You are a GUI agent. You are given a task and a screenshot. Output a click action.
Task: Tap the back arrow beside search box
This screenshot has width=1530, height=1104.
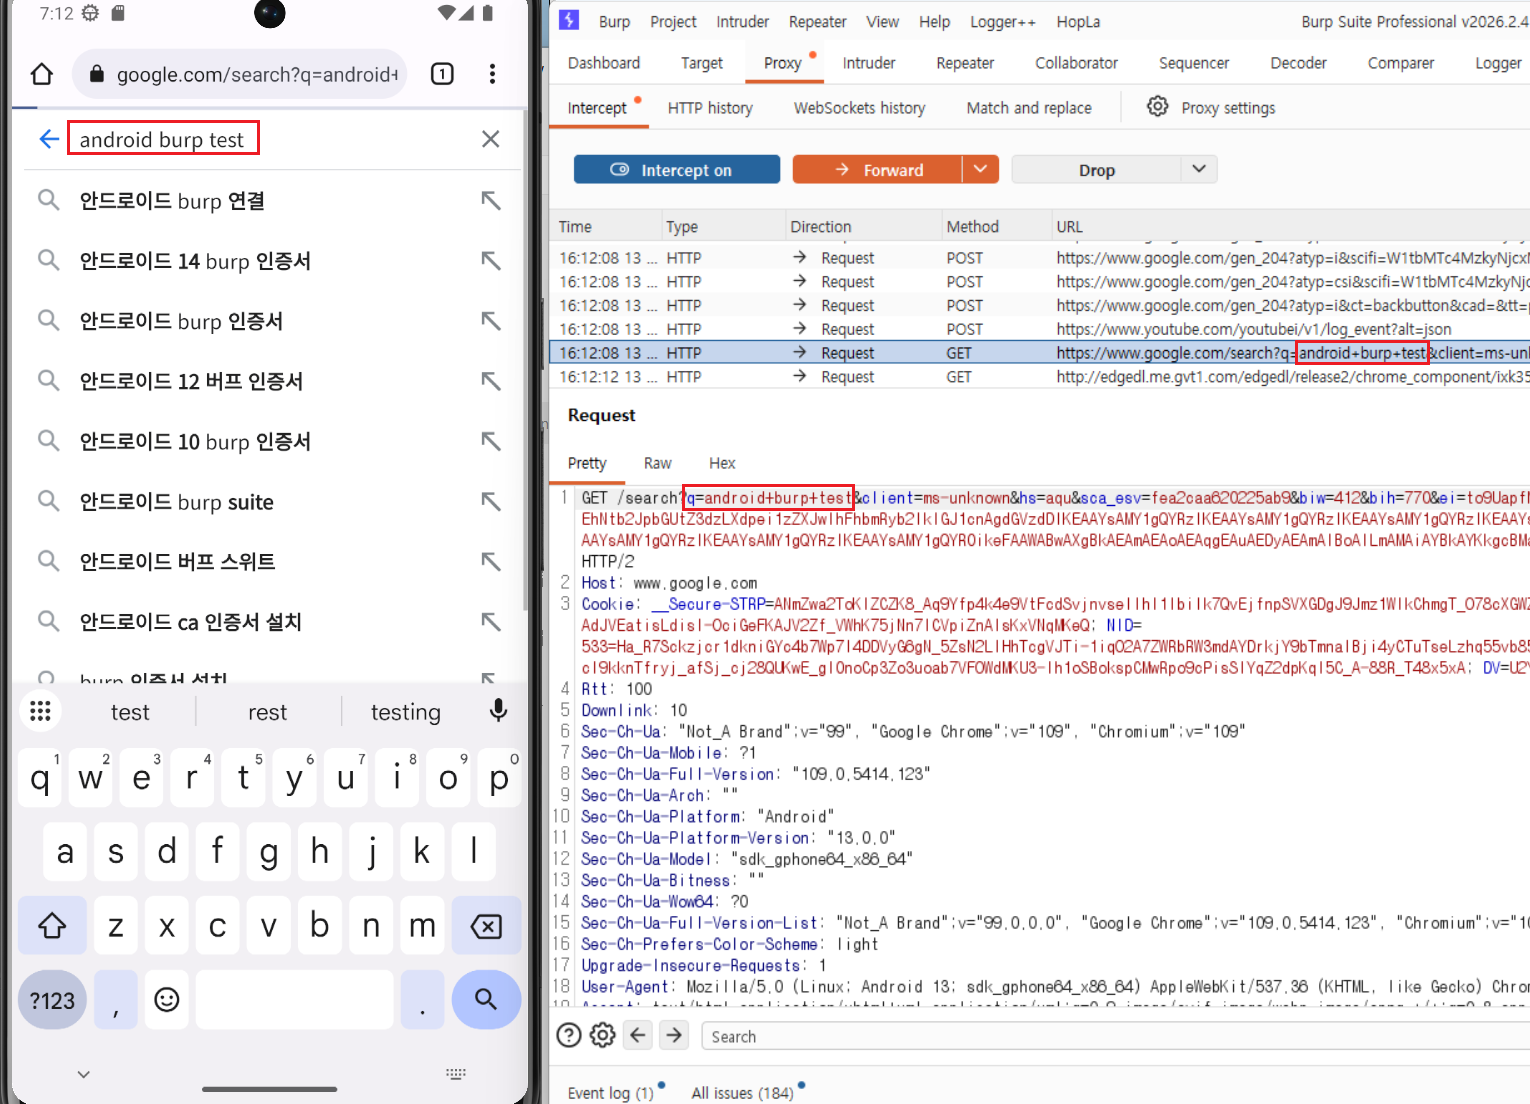[x=49, y=139]
